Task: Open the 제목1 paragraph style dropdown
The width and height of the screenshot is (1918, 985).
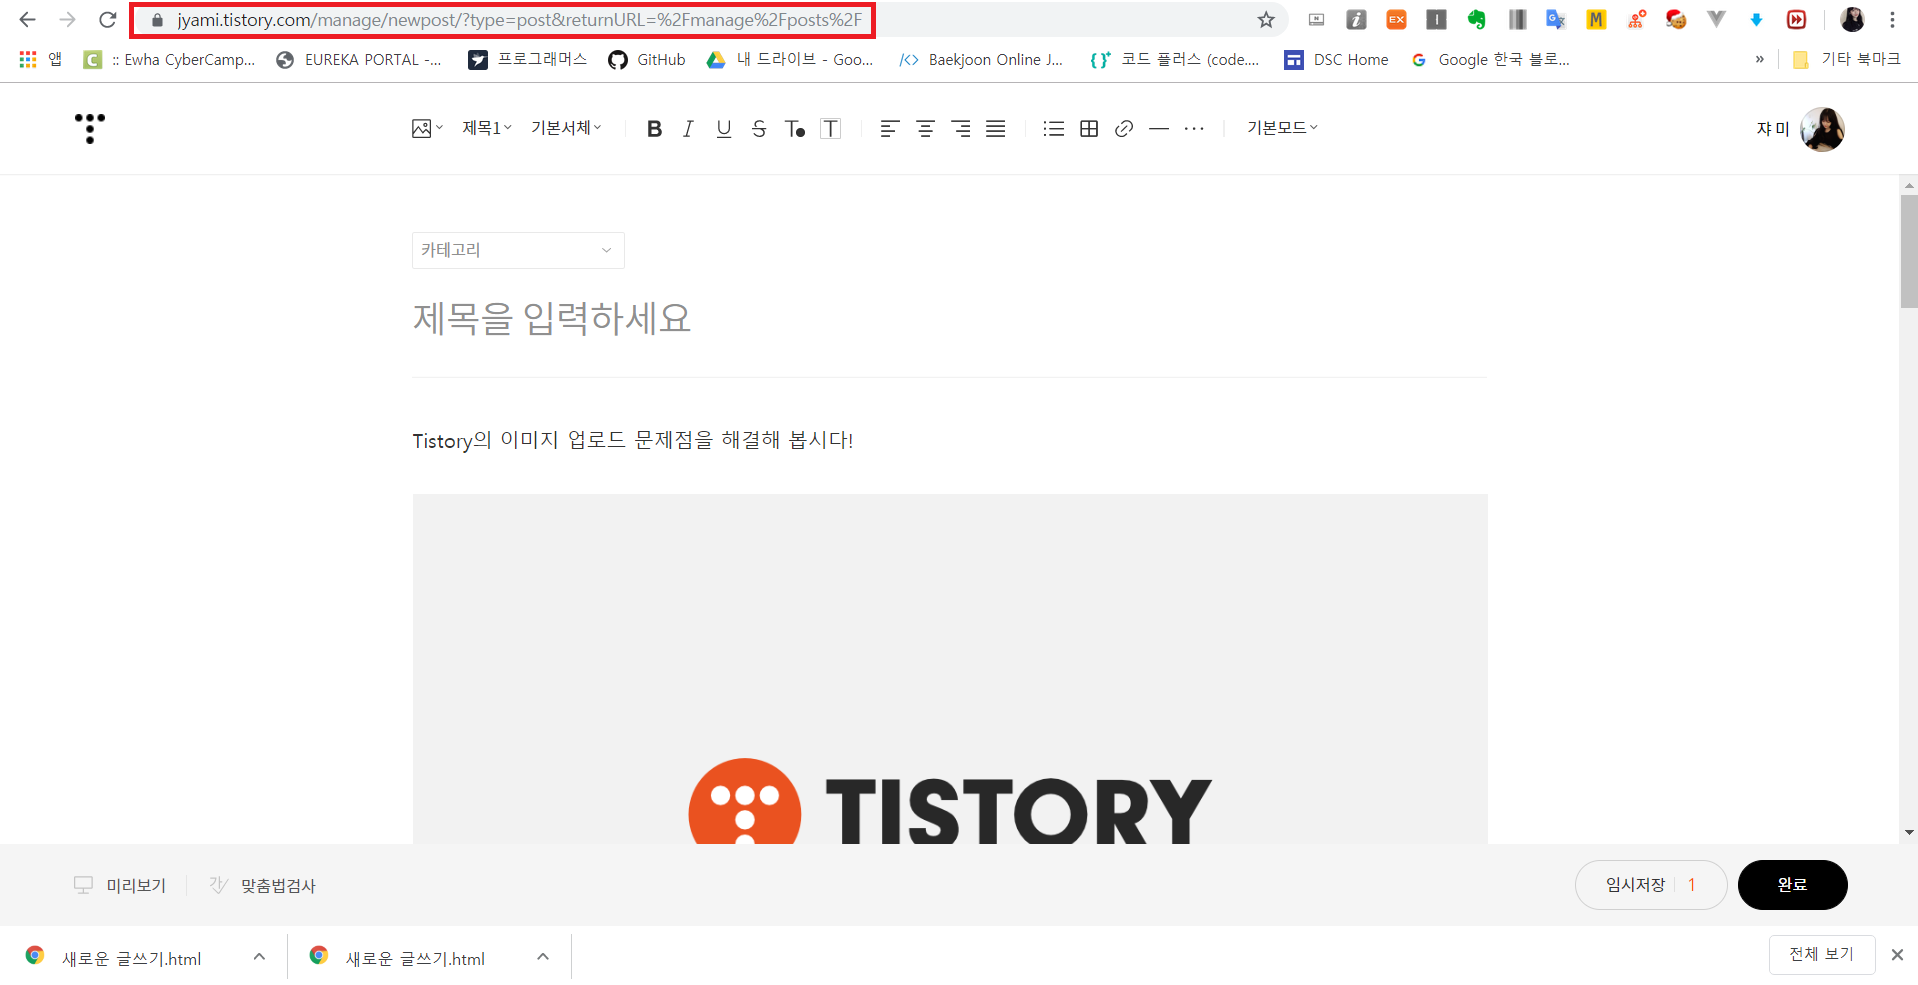Action: point(487,128)
